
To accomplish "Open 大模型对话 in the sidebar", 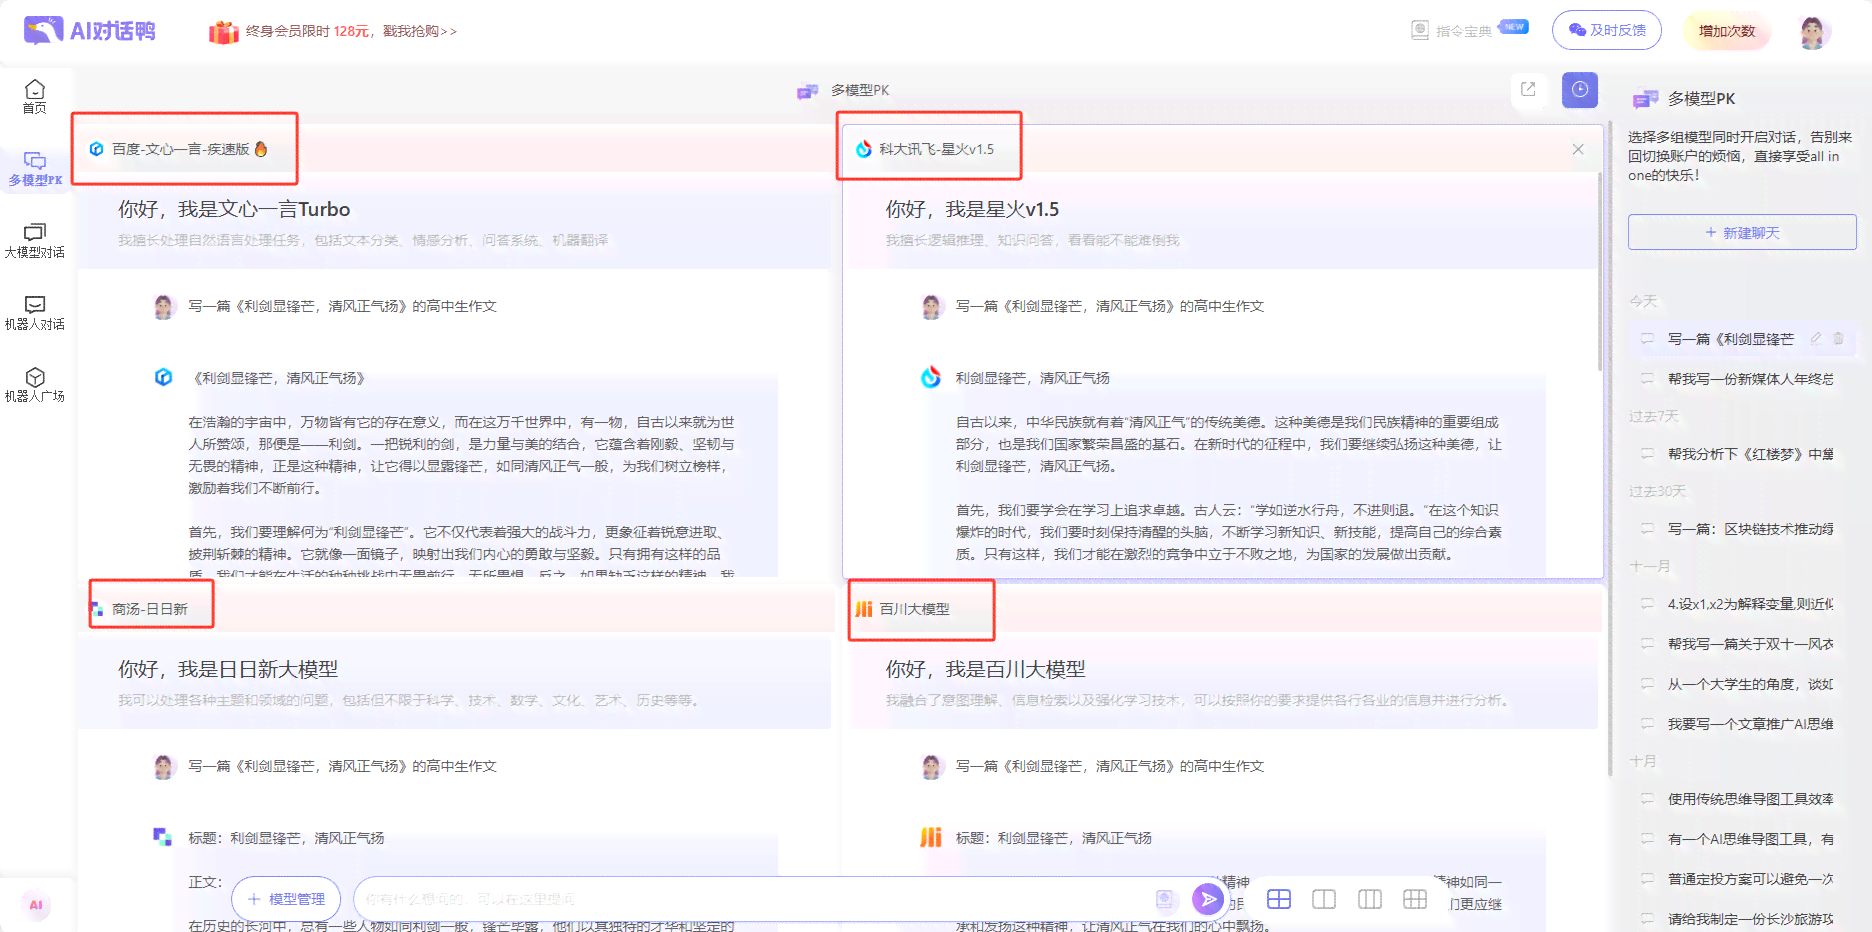I will [x=35, y=241].
